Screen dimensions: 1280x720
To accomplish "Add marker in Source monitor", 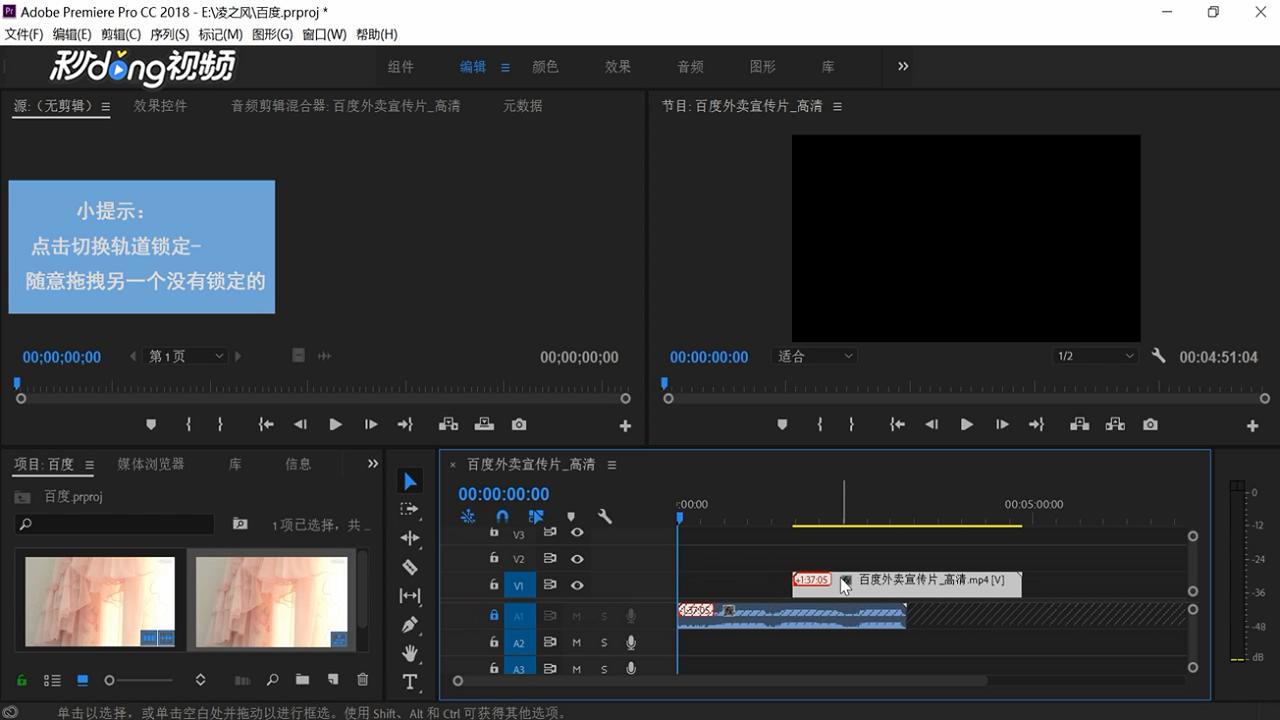I will 151,425.
